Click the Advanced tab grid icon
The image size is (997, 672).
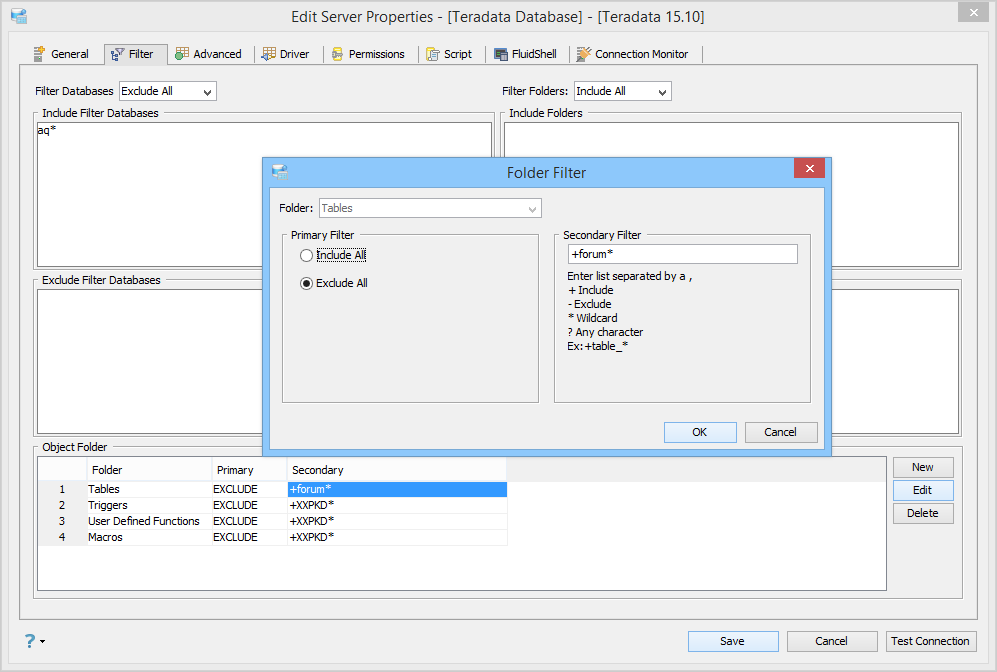tap(182, 54)
